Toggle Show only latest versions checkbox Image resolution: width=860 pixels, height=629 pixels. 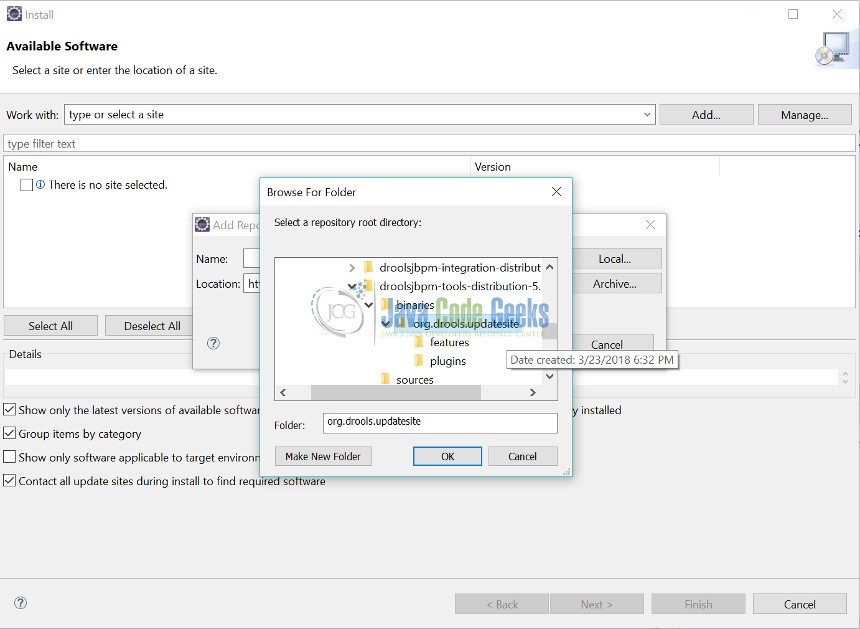pyautogui.click(x=9, y=410)
